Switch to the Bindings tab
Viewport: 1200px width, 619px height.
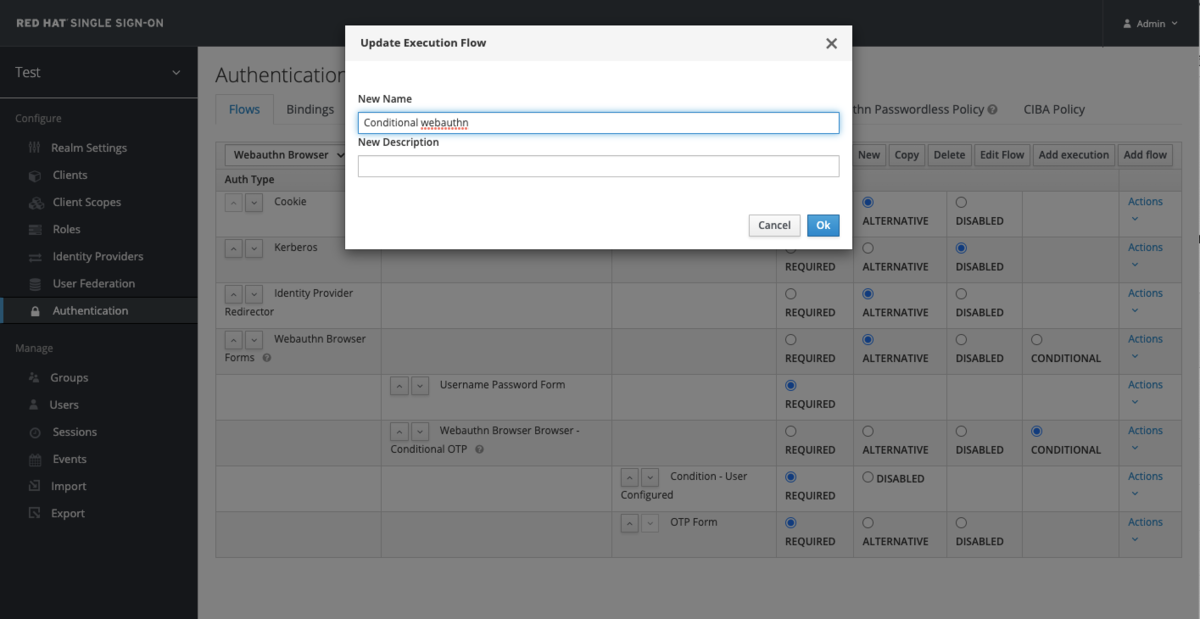click(x=310, y=109)
